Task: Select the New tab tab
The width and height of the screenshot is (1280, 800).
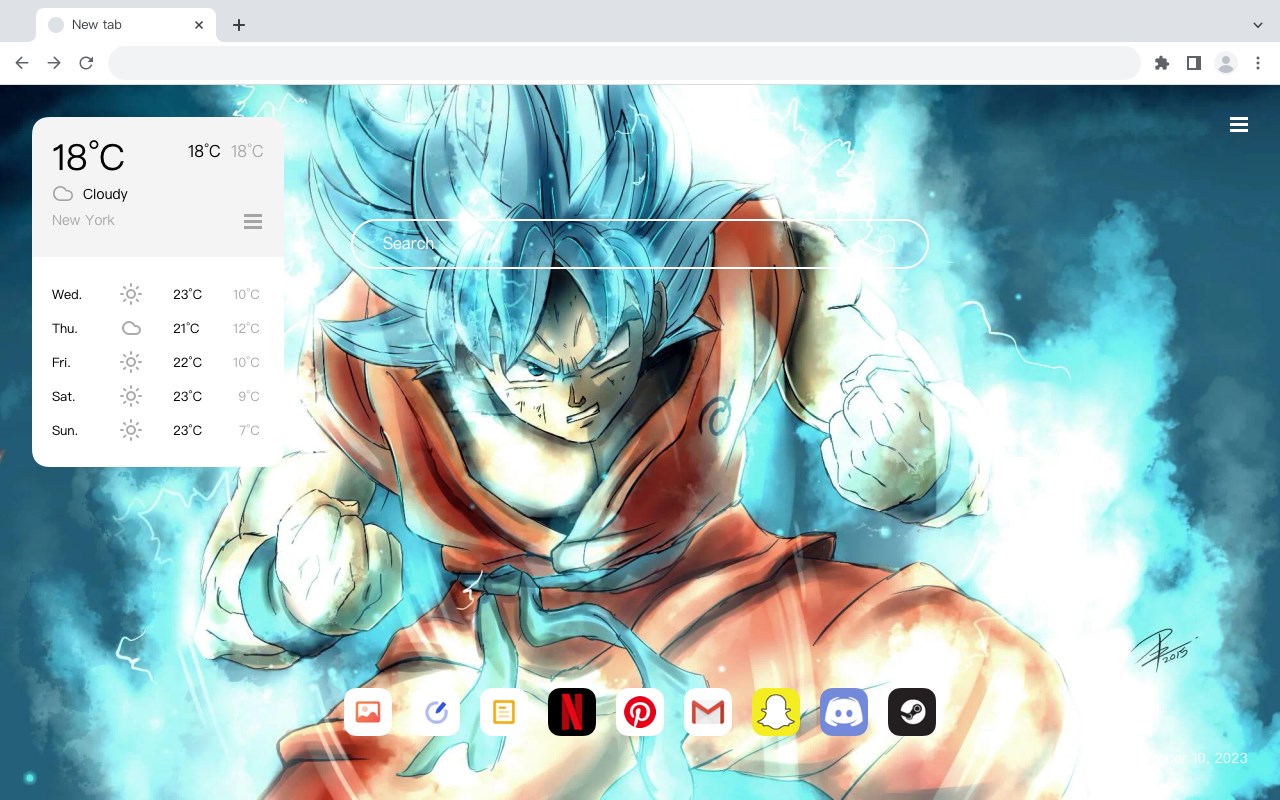Action: click(x=126, y=25)
